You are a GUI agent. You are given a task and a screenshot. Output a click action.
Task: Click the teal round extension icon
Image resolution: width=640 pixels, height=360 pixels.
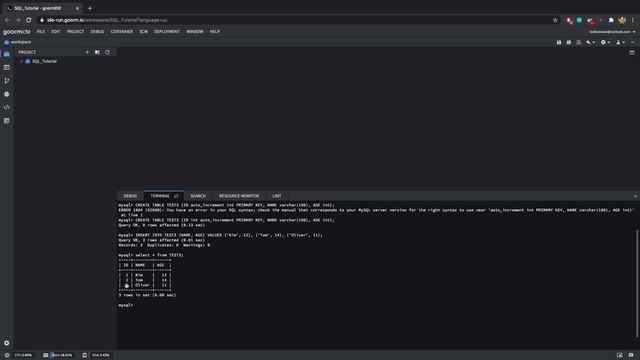point(579,20)
